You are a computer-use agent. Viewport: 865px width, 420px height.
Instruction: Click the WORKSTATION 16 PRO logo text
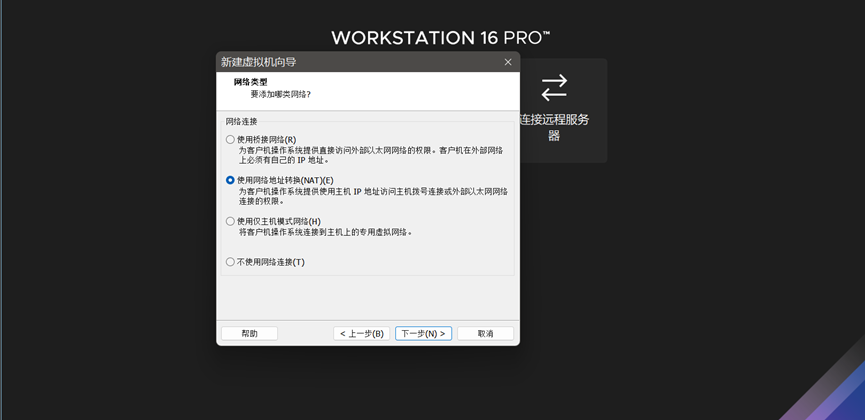coord(441,38)
